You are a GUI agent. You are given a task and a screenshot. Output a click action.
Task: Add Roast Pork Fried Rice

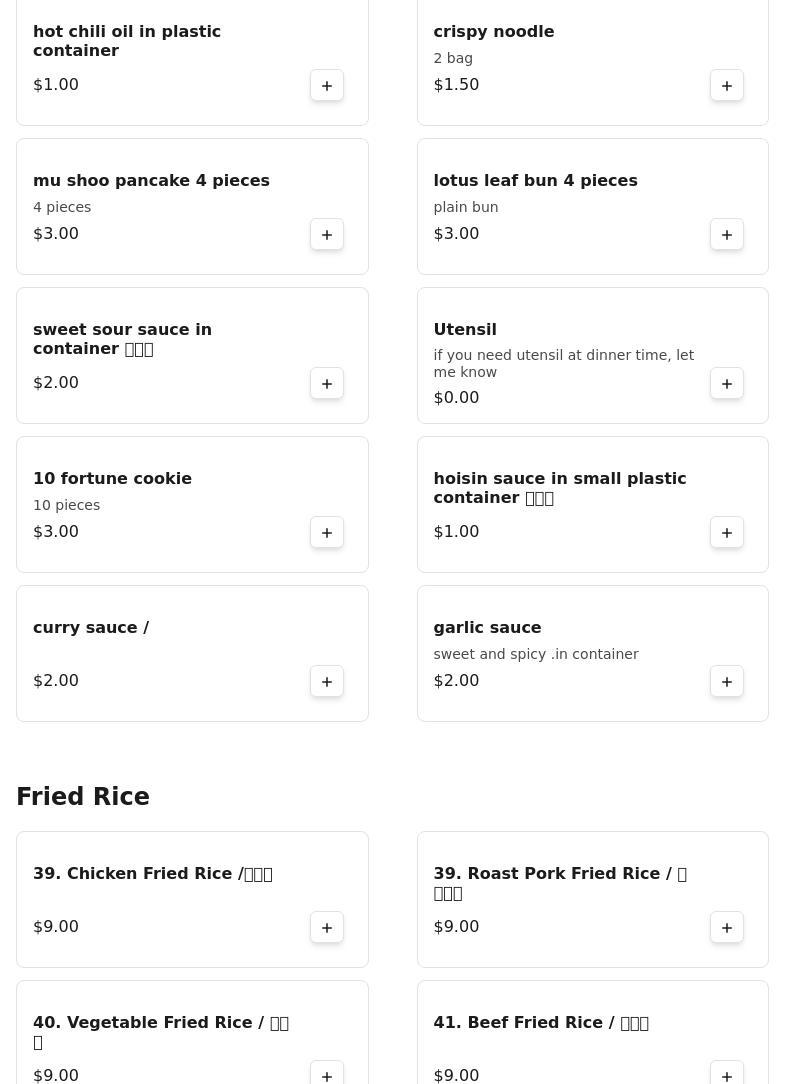click(727, 928)
